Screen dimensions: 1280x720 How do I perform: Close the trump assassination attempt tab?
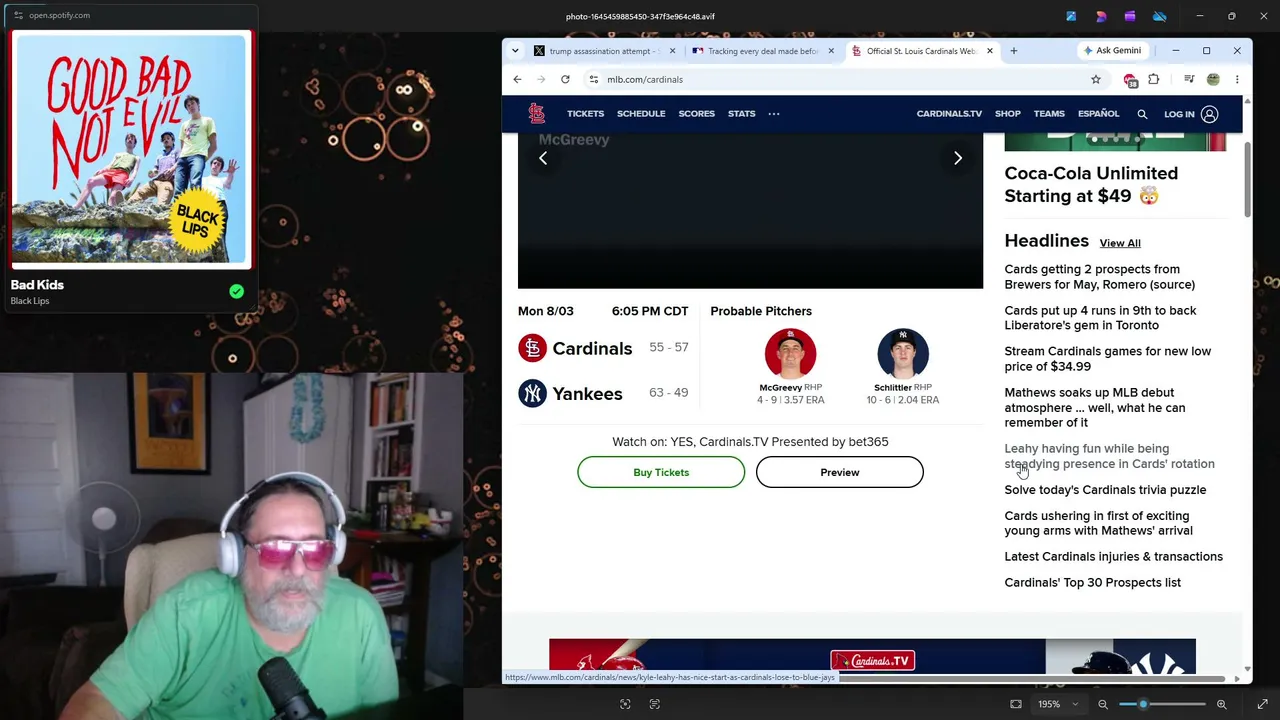click(672, 51)
